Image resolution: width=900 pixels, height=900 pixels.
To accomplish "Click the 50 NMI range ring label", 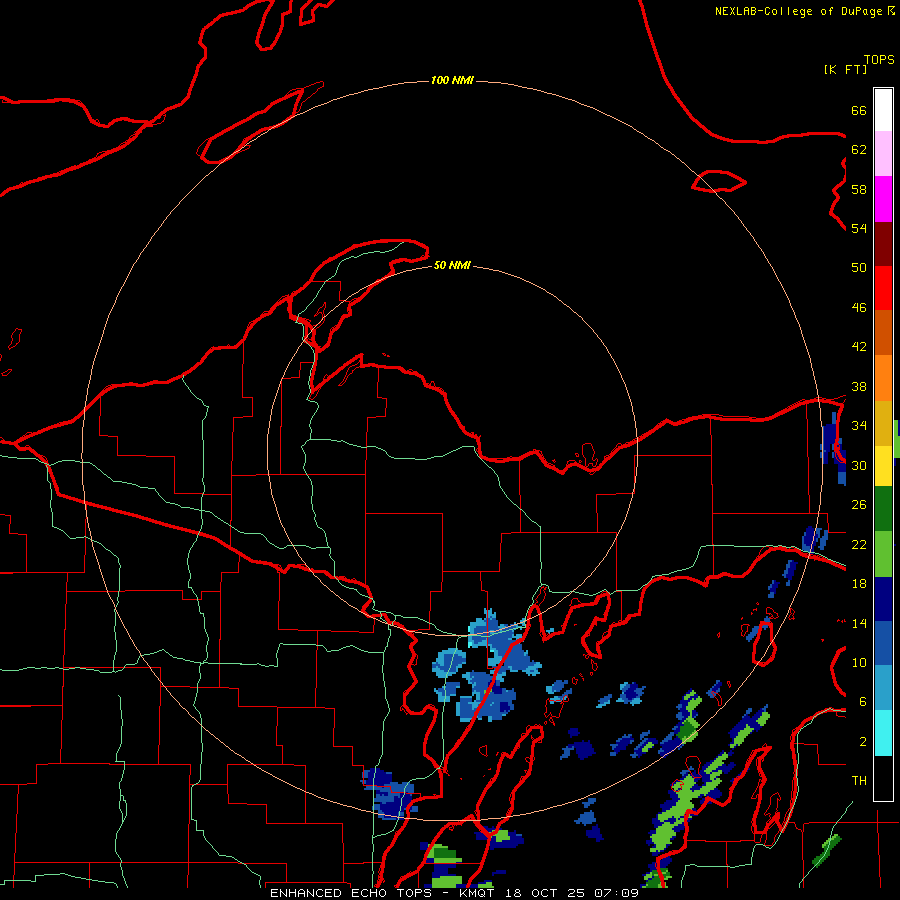I will coord(452,265).
